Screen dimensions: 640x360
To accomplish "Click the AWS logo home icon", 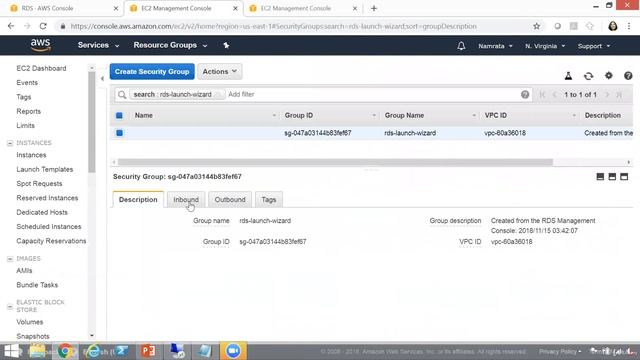I will point(40,45).
